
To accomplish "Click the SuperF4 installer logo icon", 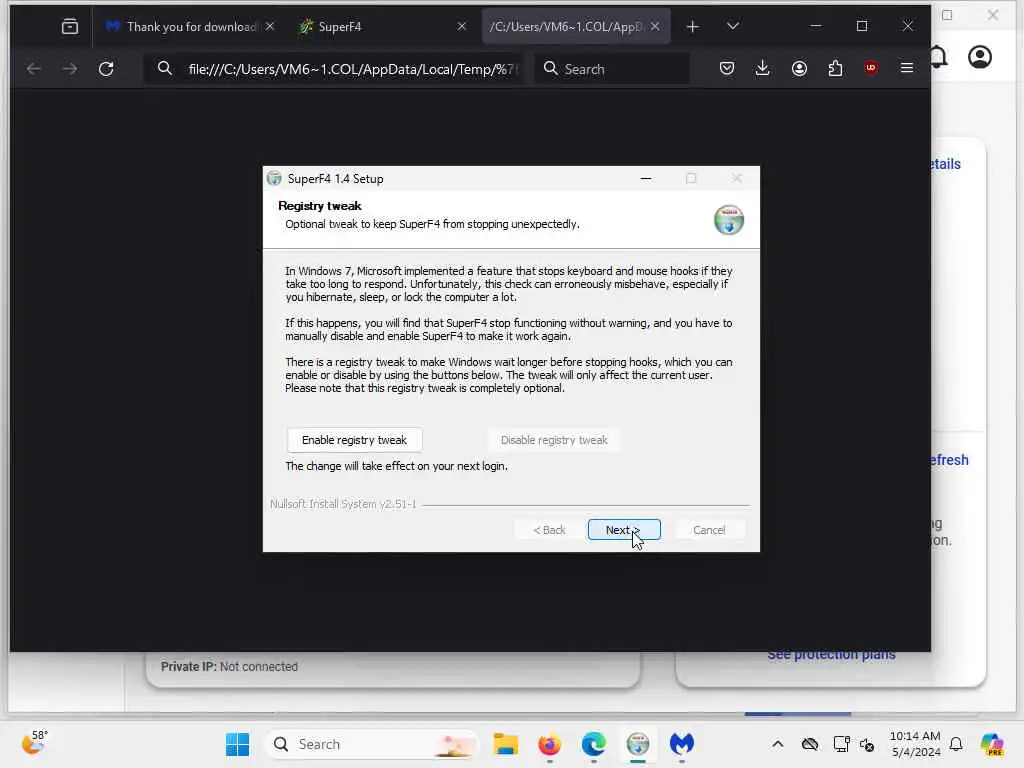I will tap(728, 219).
